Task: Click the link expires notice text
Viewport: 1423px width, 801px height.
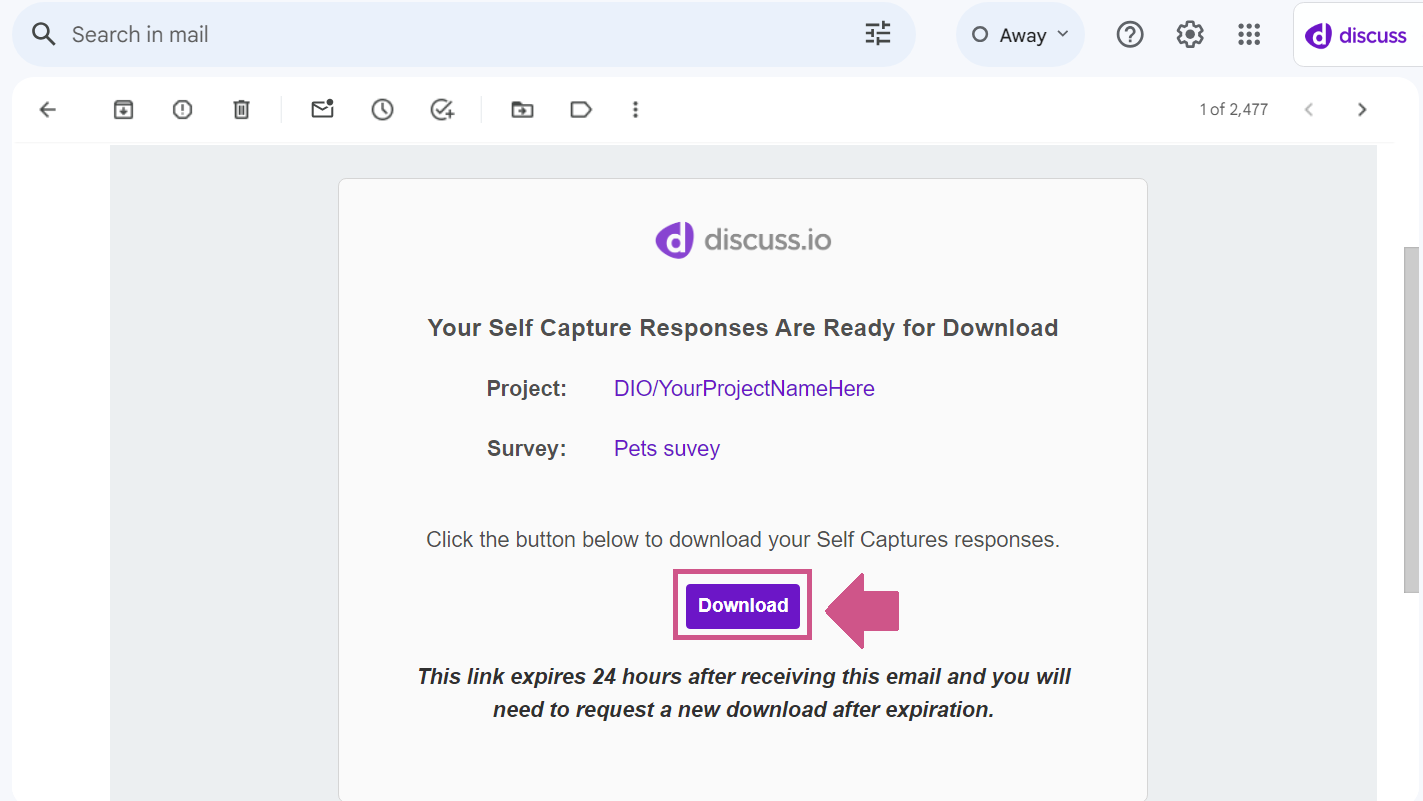Action: (x=744, y=693)
